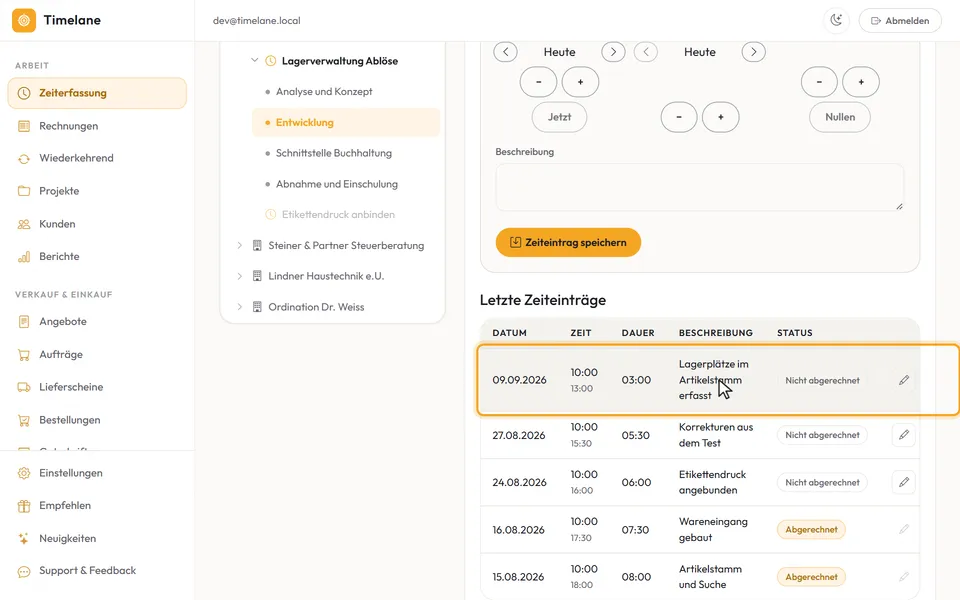Click building icon of Lindner Haustechnik
This screenshot has height=600, width=960.
257,276
